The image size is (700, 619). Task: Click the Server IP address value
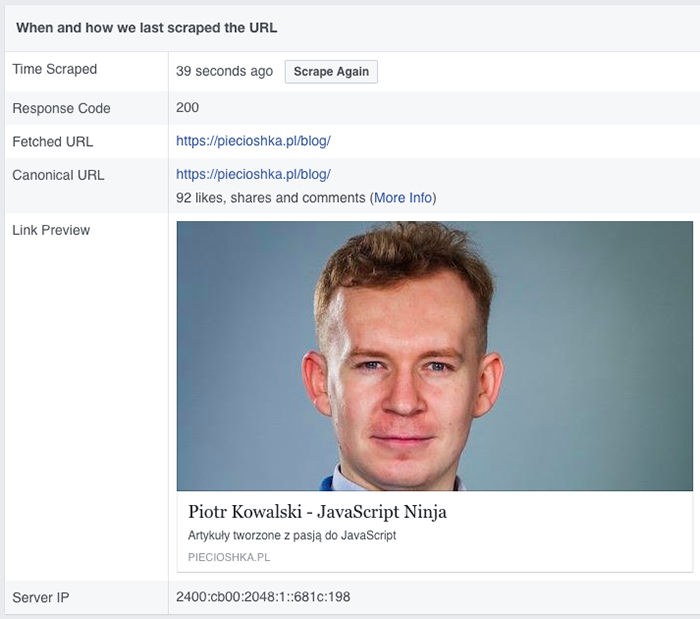click(263, 598)
